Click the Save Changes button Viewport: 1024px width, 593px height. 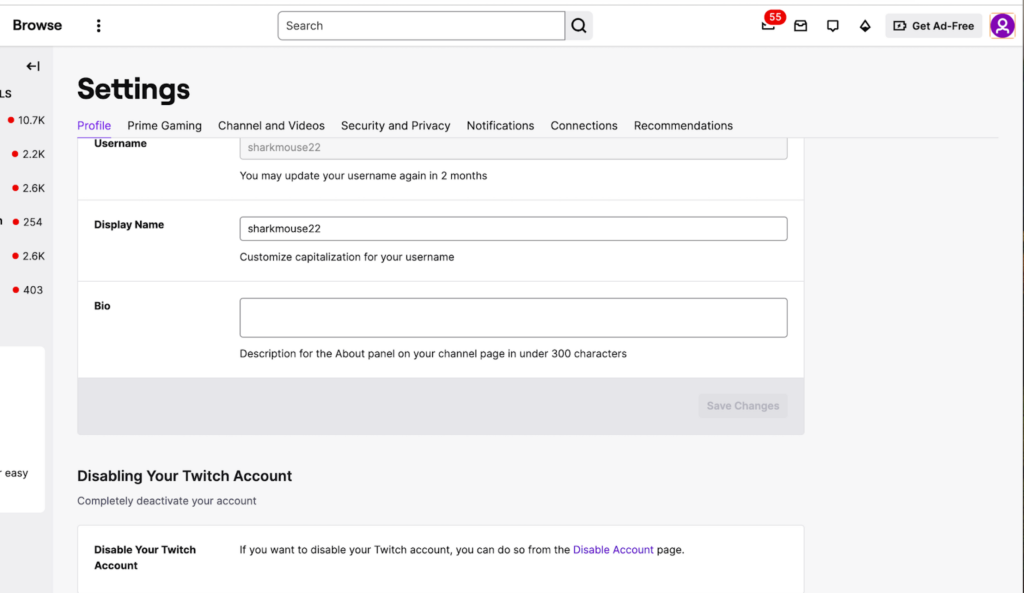click(742, 405)
